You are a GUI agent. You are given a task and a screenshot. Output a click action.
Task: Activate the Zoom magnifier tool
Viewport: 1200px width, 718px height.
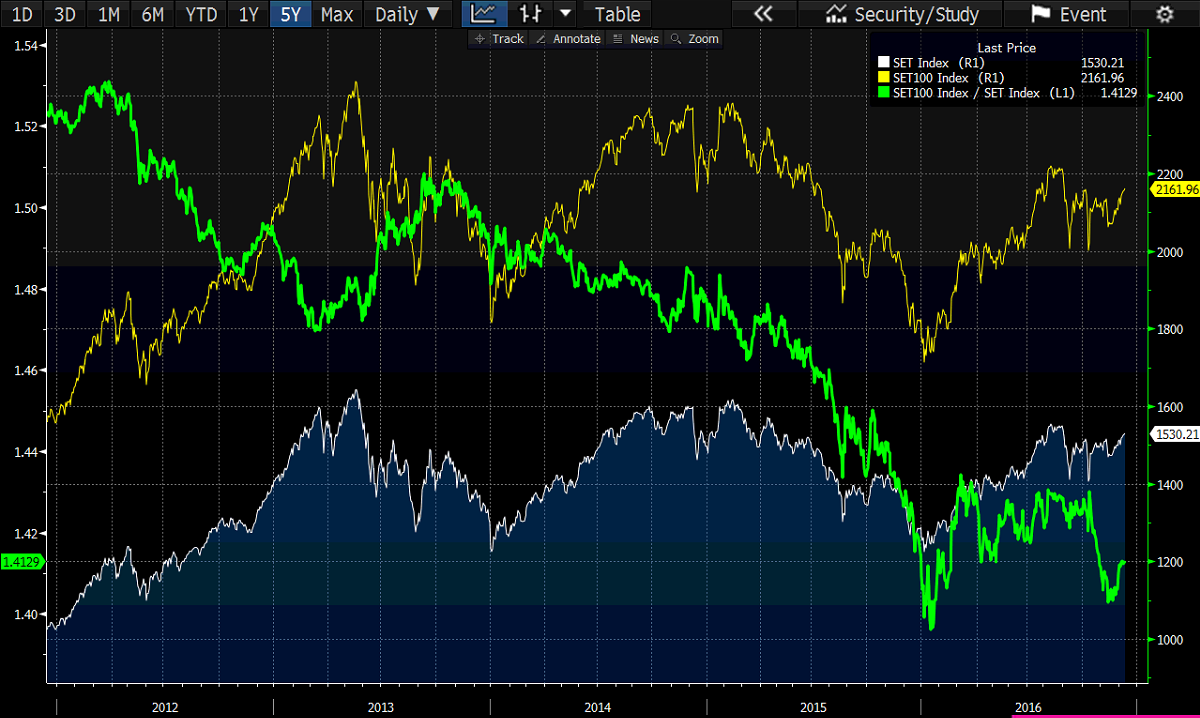click(694, 38)
